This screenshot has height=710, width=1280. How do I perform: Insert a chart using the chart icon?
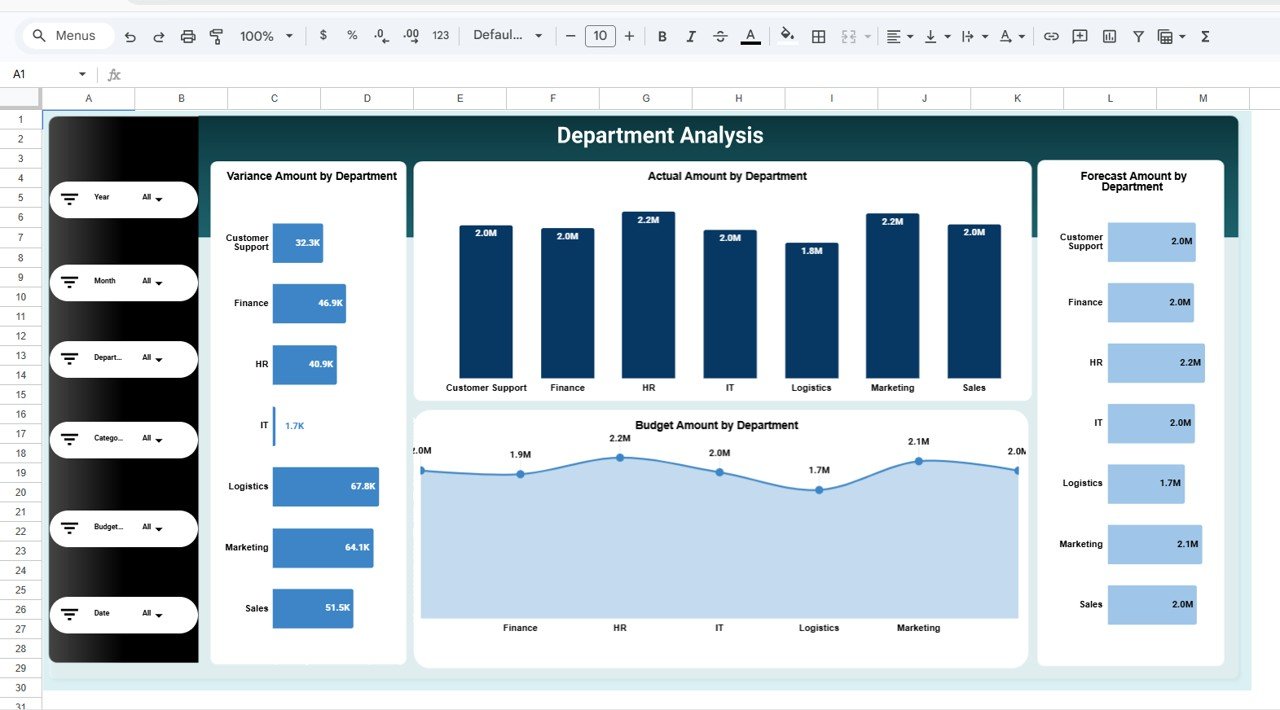click(x=1109, y=35)
